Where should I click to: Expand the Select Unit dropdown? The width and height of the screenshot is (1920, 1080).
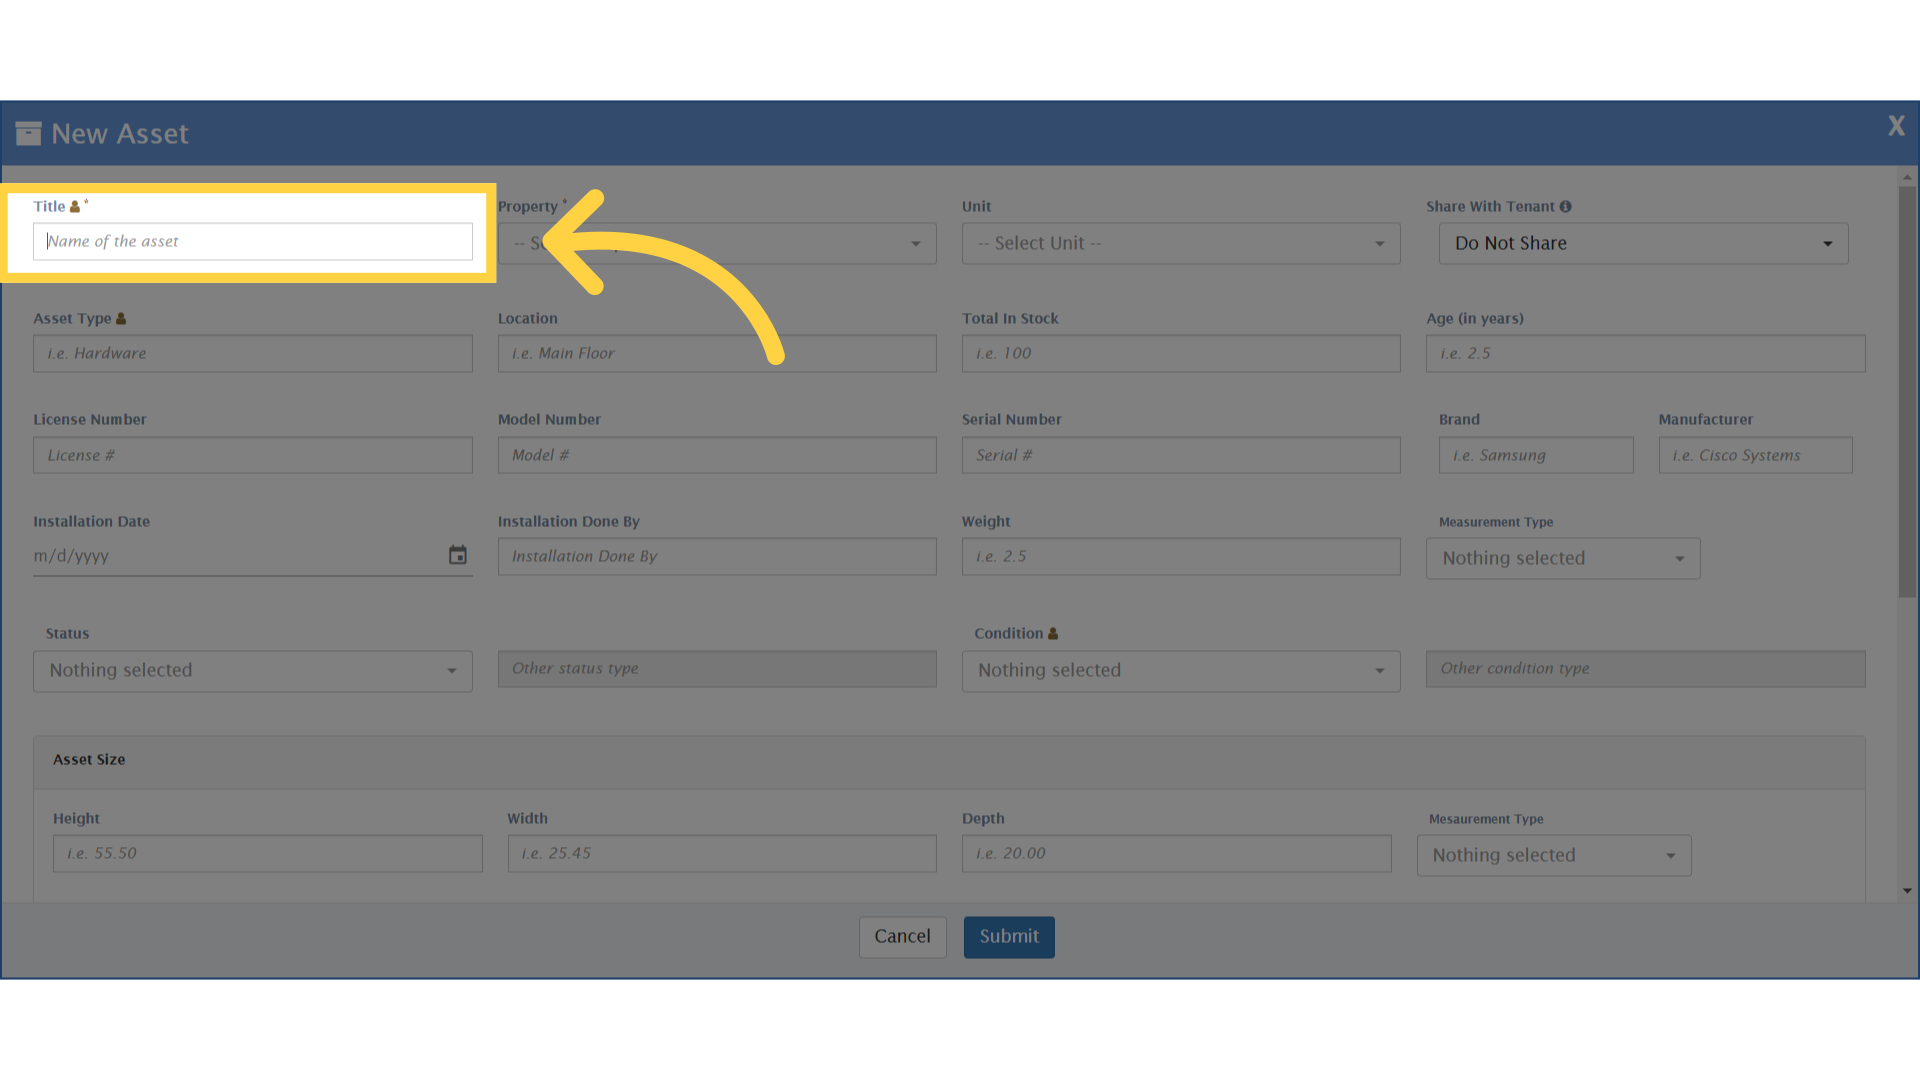tap(1180, 243)
